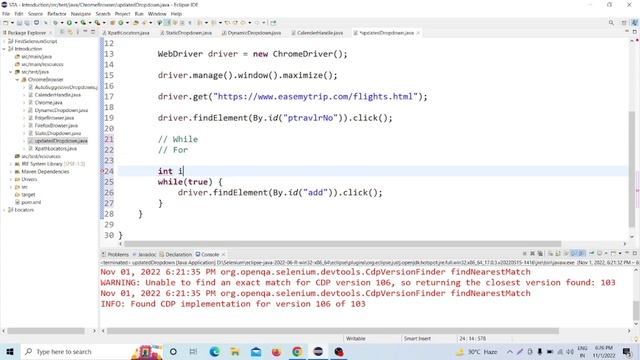Show hidden tray icons chevron
The image size is (640, 360).
pos(510,351)
